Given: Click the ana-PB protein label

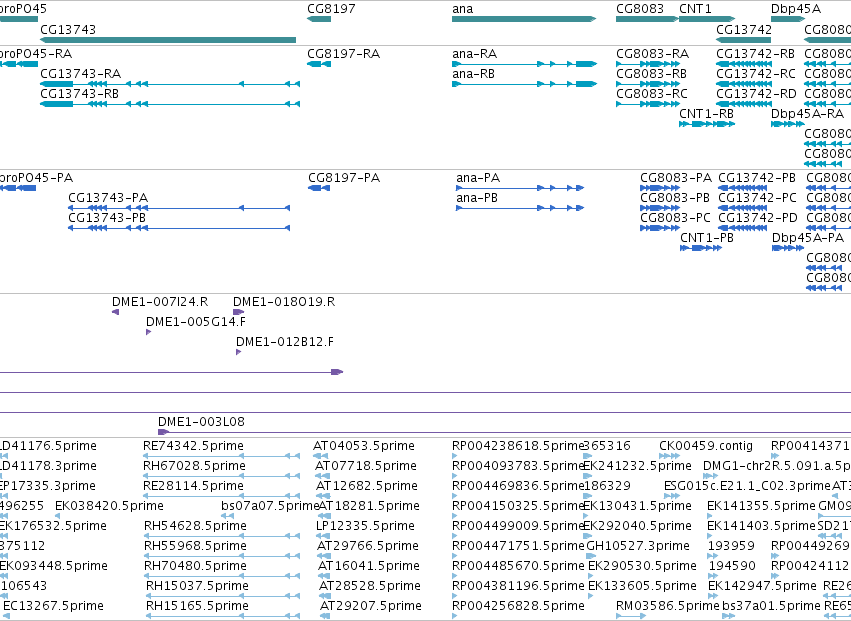Looking at the screenshot, I should coord(477,198).
